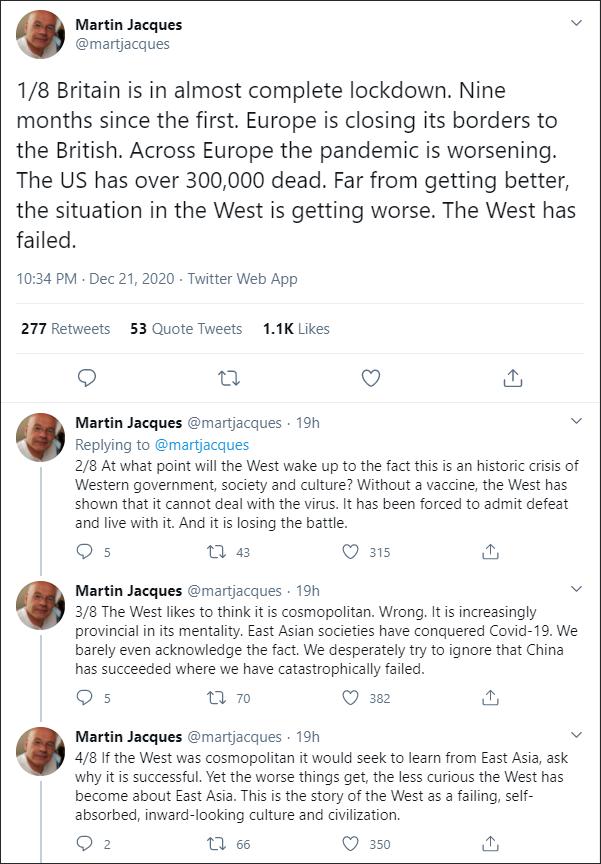
Task: Share the 2/8 reply tweet
Action: (x=490, y=552)
